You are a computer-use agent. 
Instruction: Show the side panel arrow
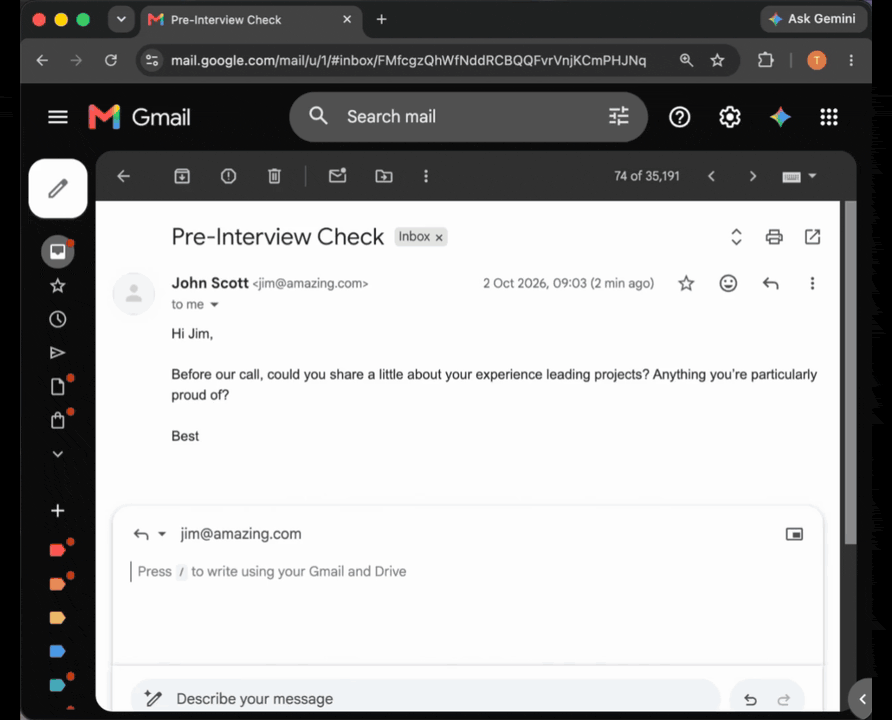862,699
